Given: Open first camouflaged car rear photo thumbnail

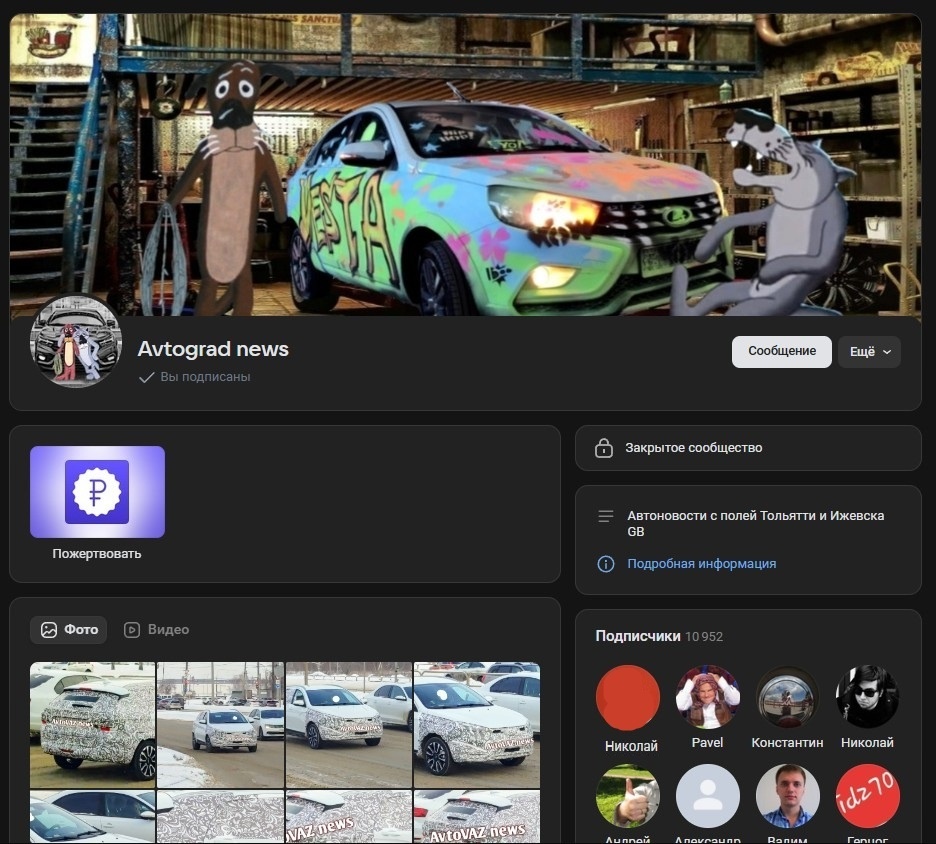Looking at the screenshot, I should point(93,725).
